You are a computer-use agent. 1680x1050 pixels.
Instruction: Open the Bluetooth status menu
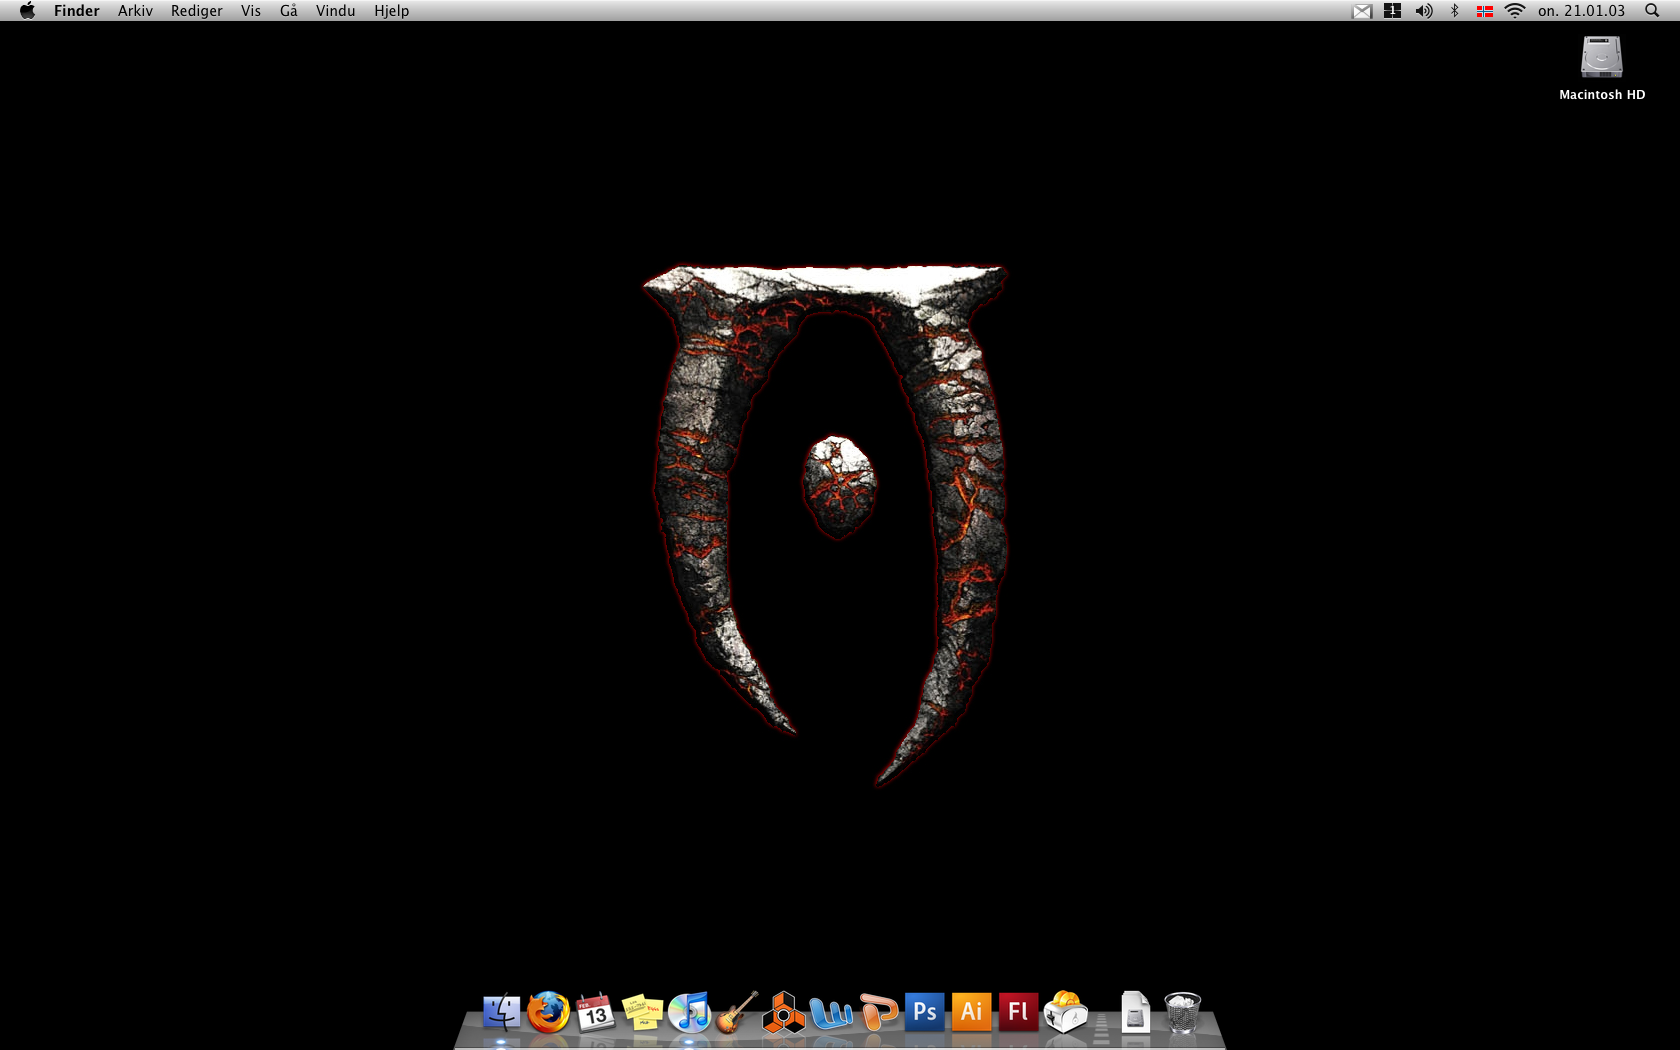(1455, 11)
